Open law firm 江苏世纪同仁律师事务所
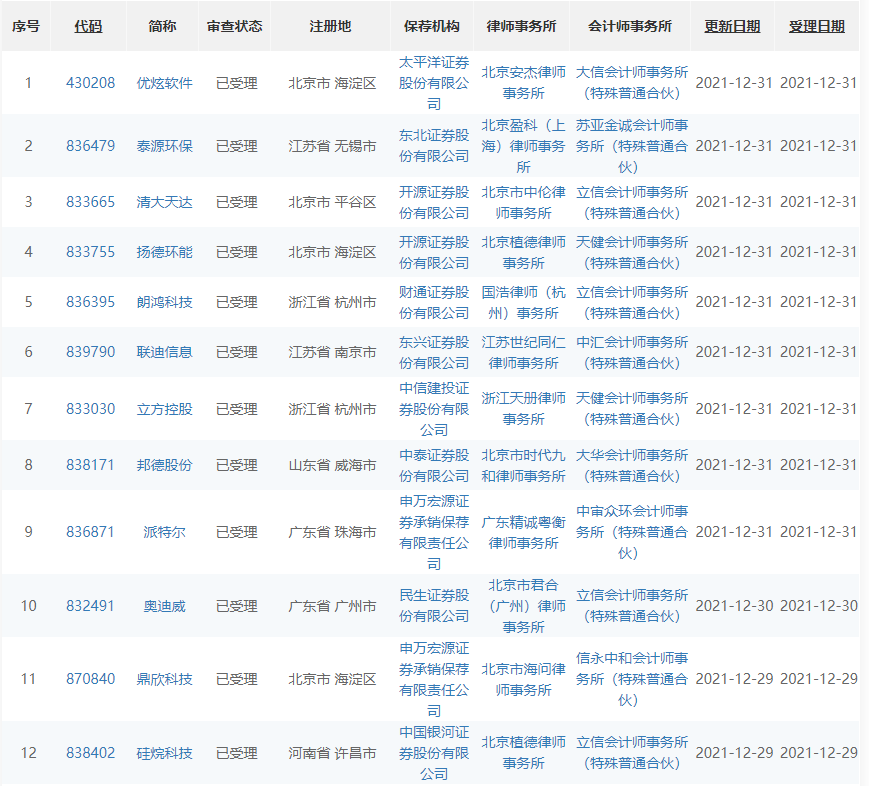 tap(523, 352)
